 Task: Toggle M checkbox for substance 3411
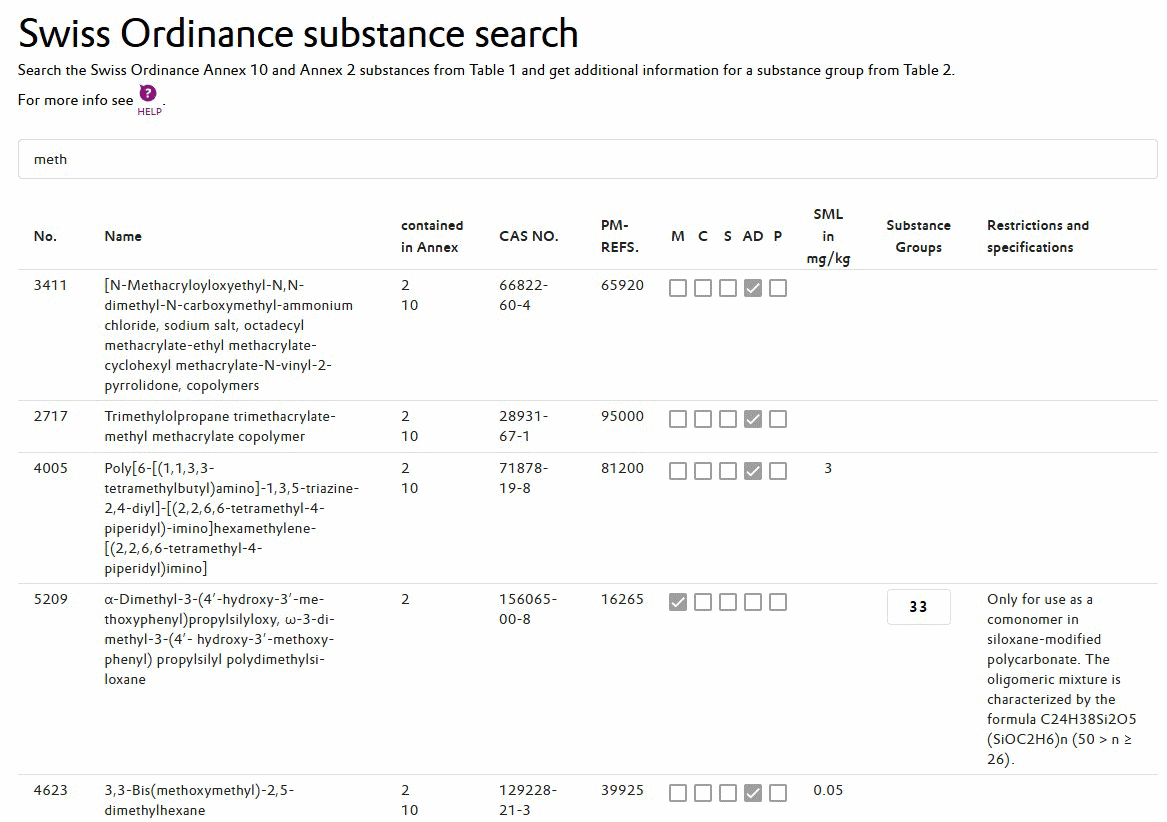pos(677,288)
